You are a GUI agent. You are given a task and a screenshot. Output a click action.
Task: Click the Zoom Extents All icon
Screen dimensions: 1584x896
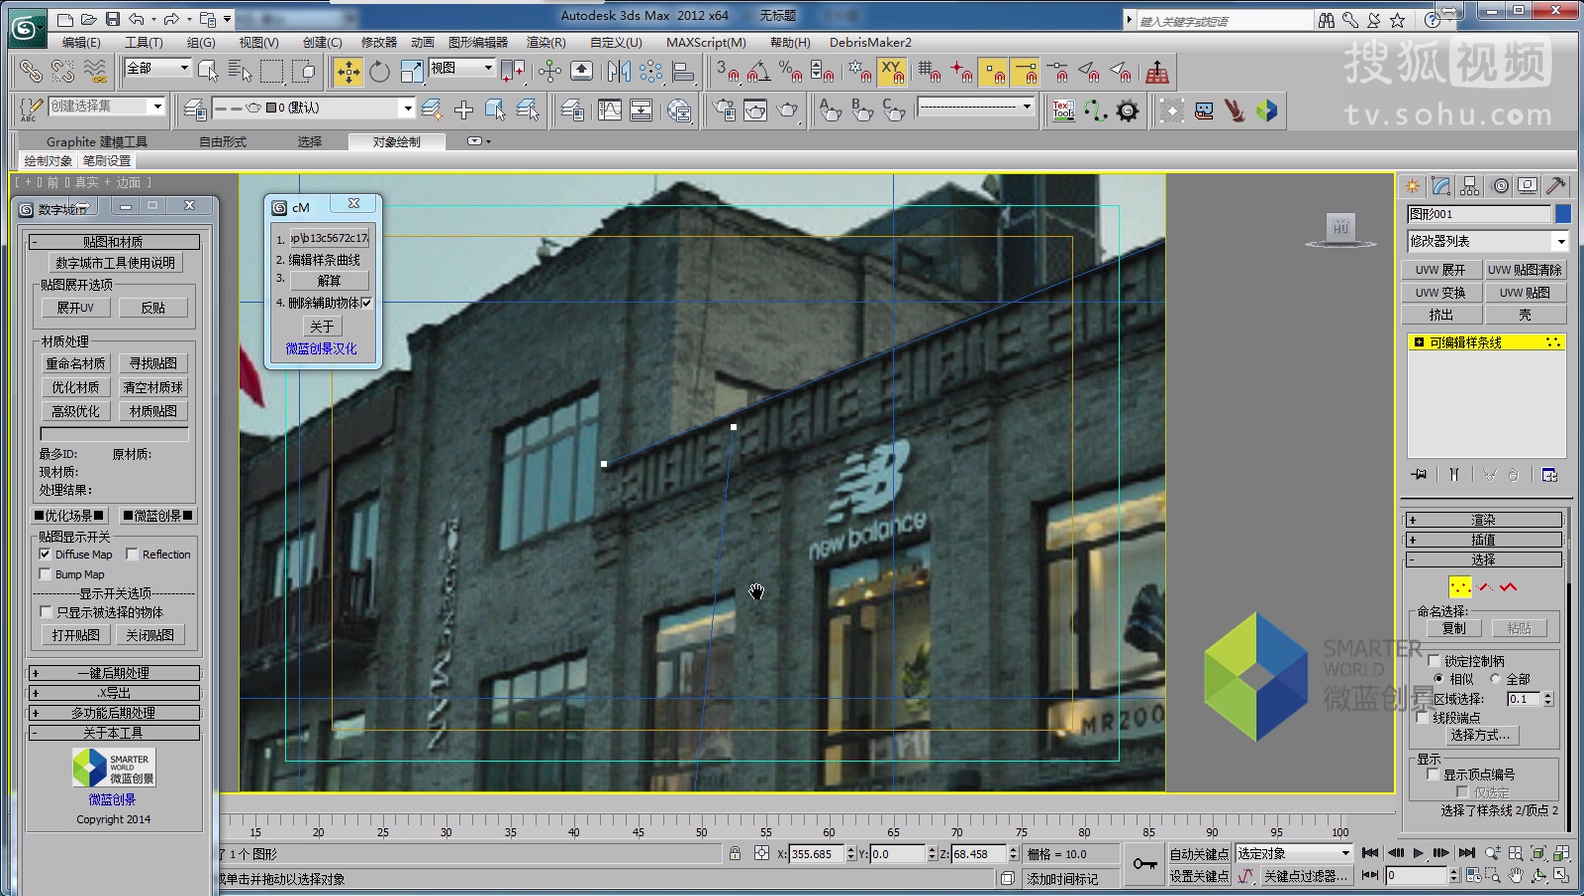1560,853
